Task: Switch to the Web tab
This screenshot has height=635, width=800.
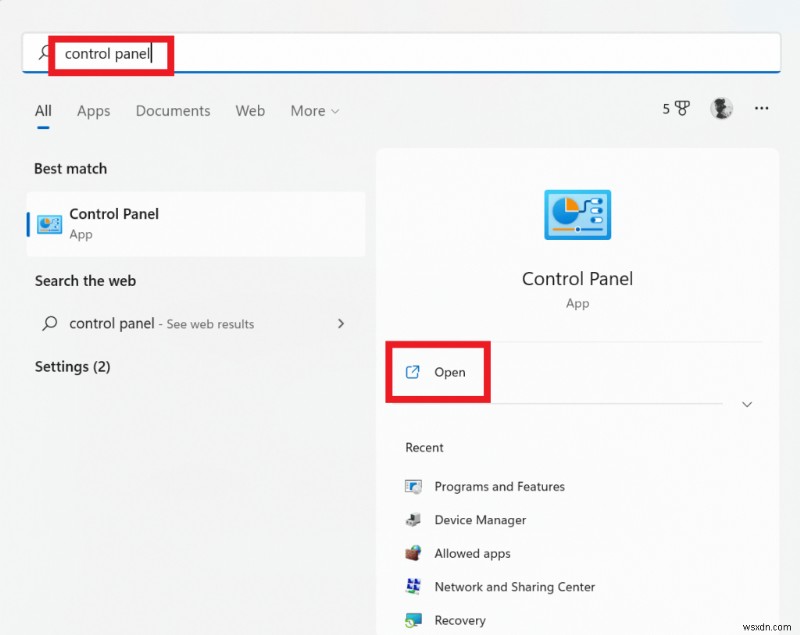Action: click(250, 111)
